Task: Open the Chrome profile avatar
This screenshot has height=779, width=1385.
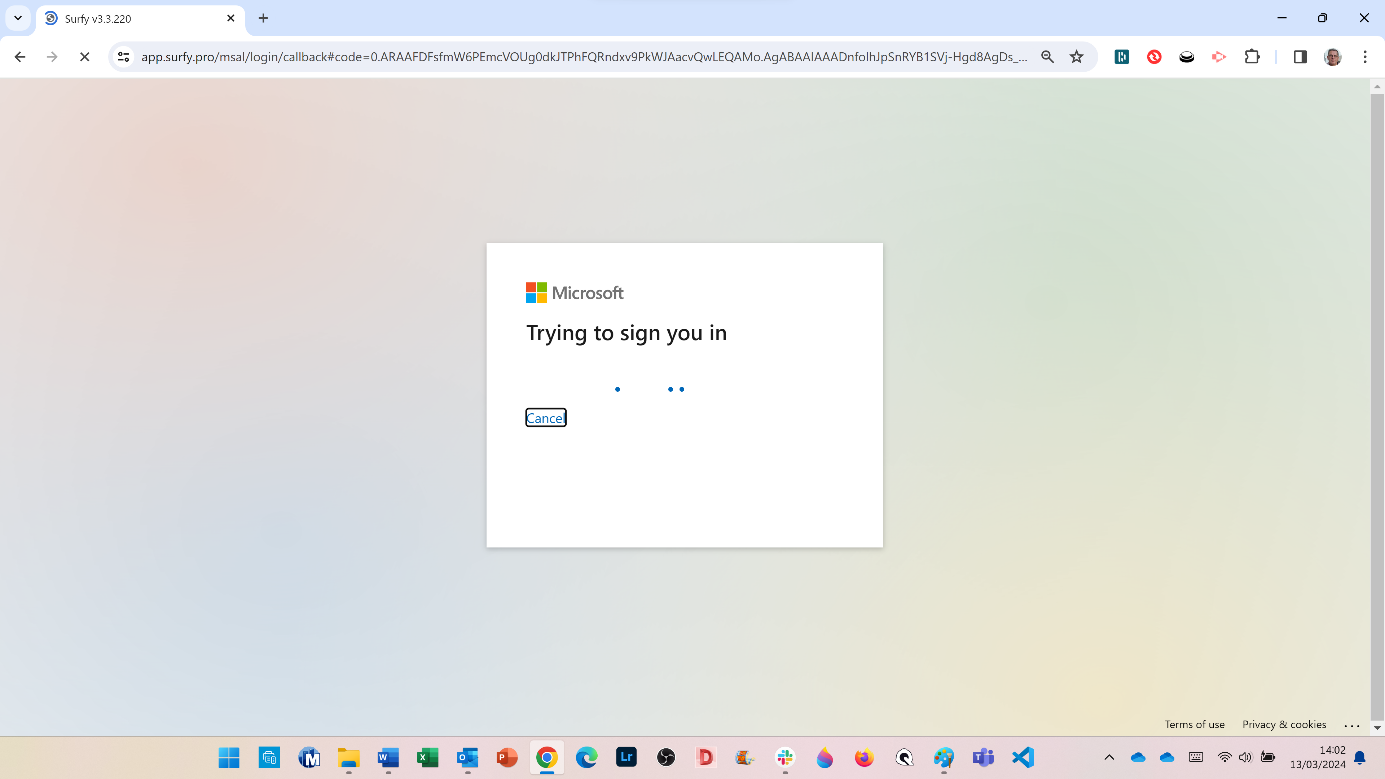Action: pos(1333,57)
